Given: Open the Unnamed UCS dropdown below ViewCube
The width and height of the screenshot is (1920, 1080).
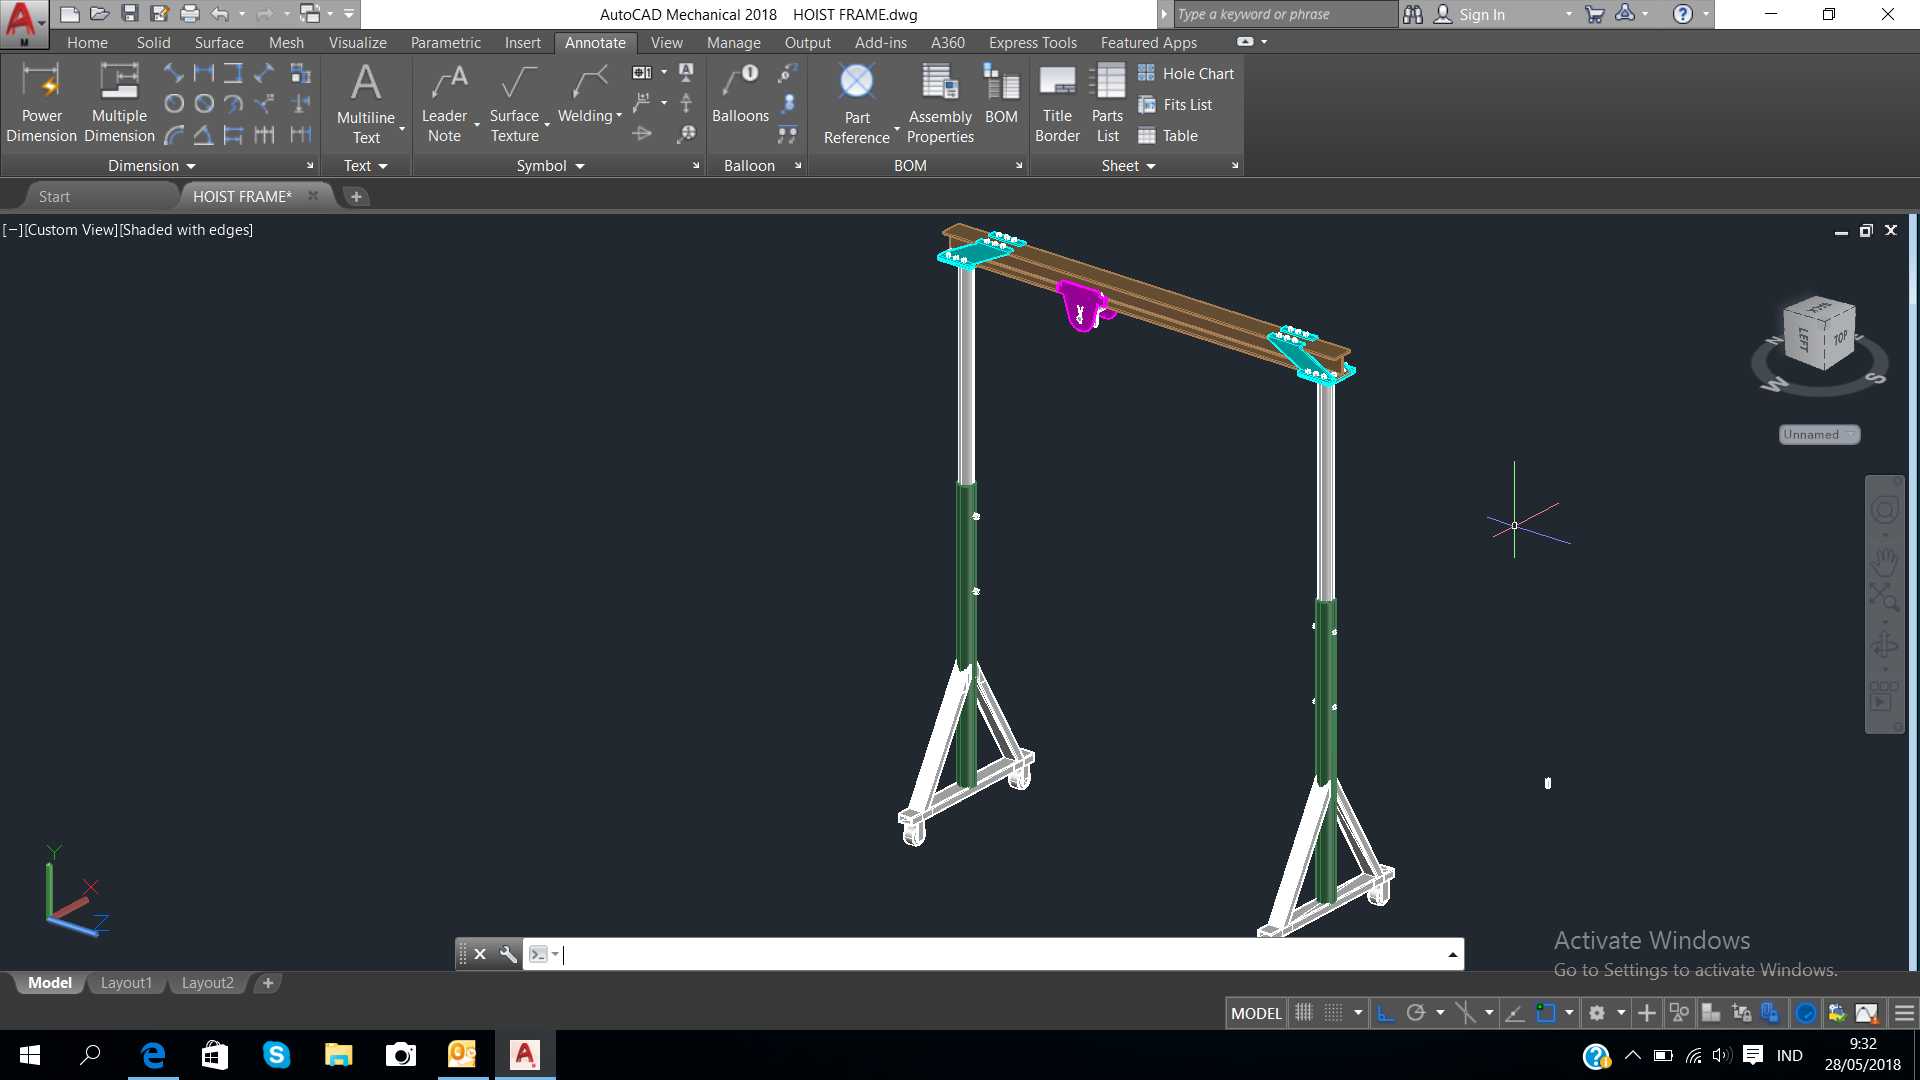Looking at the screenshot, I should tap(1819, 434).
